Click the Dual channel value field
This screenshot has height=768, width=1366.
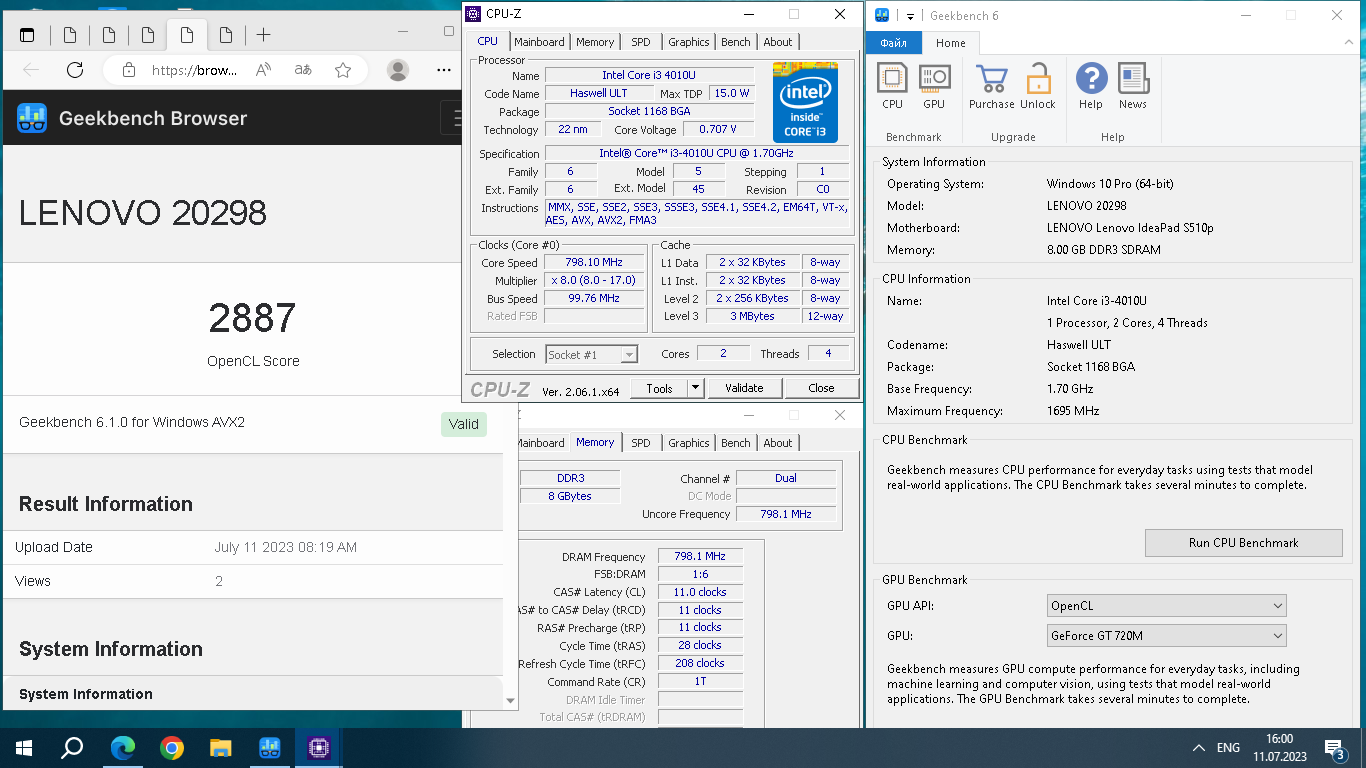[x=786, y=478]
